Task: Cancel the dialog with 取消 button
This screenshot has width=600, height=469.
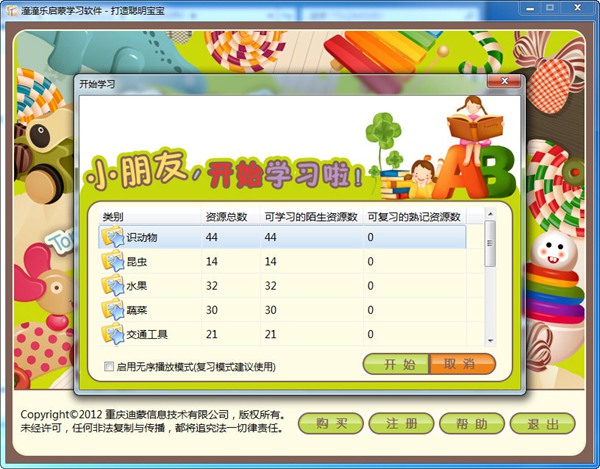Action: point(463,364)
